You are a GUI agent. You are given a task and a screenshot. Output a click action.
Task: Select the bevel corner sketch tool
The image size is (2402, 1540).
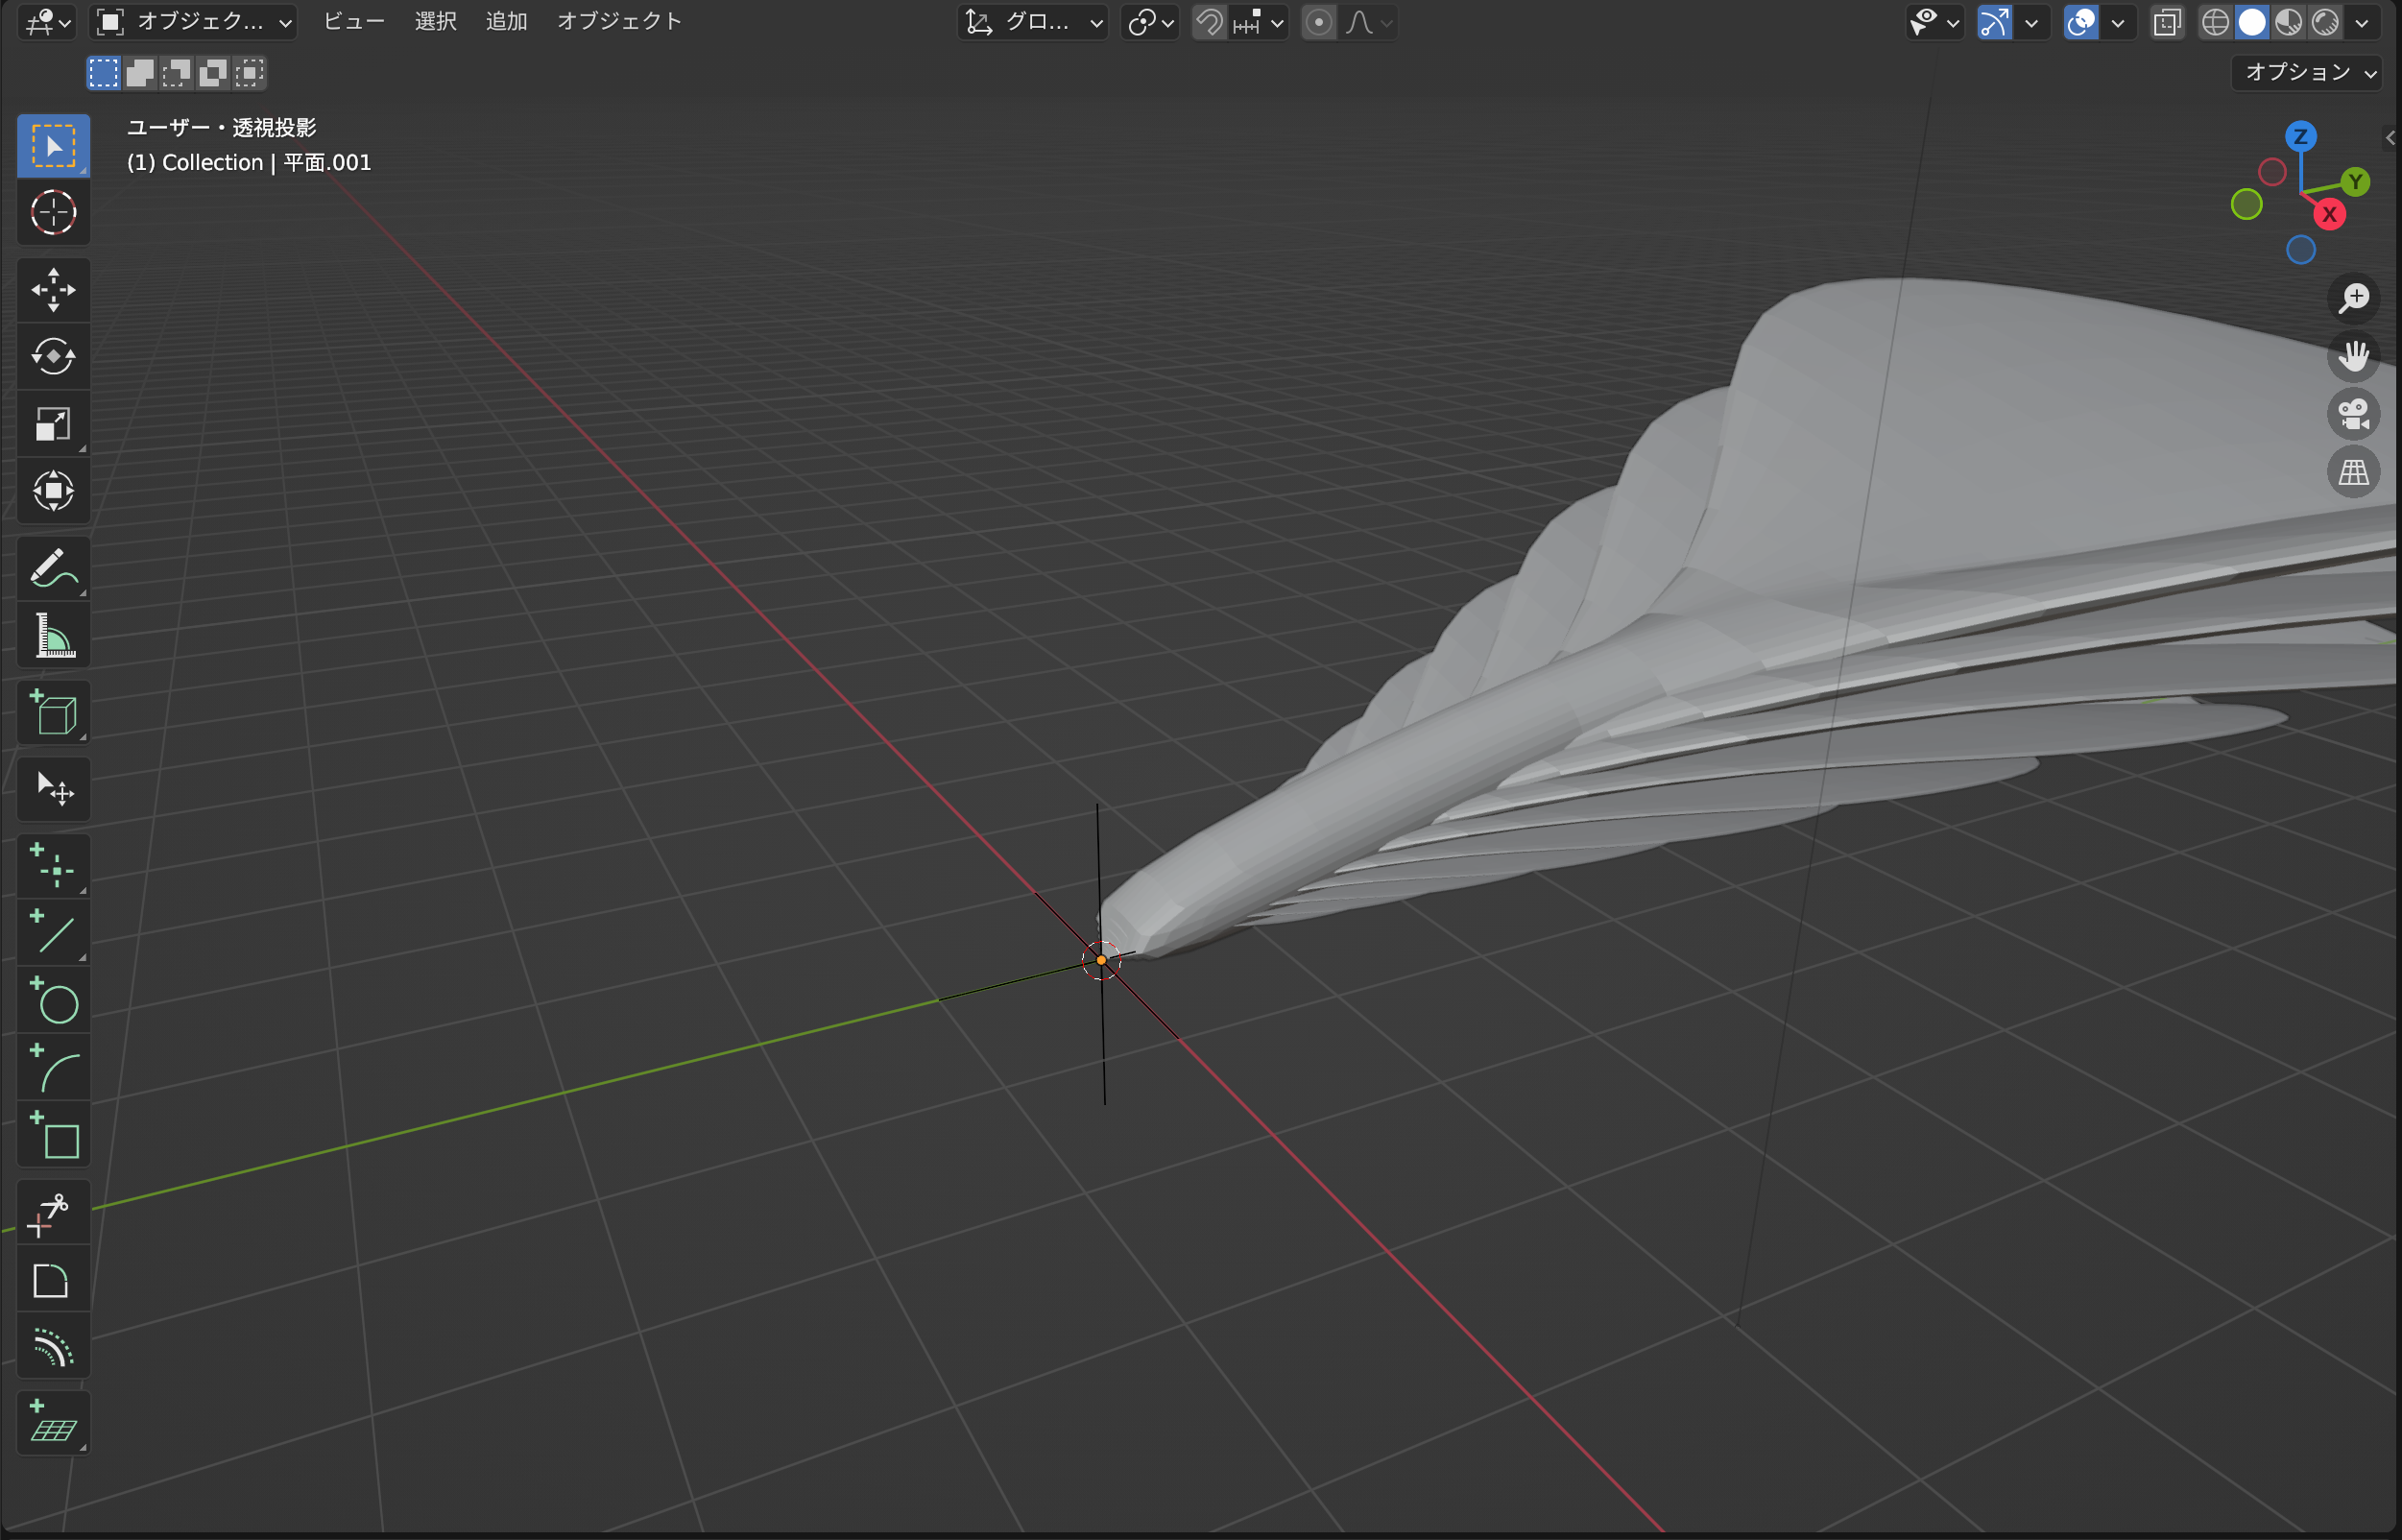pyautogui.click(x=53, y=1279)
